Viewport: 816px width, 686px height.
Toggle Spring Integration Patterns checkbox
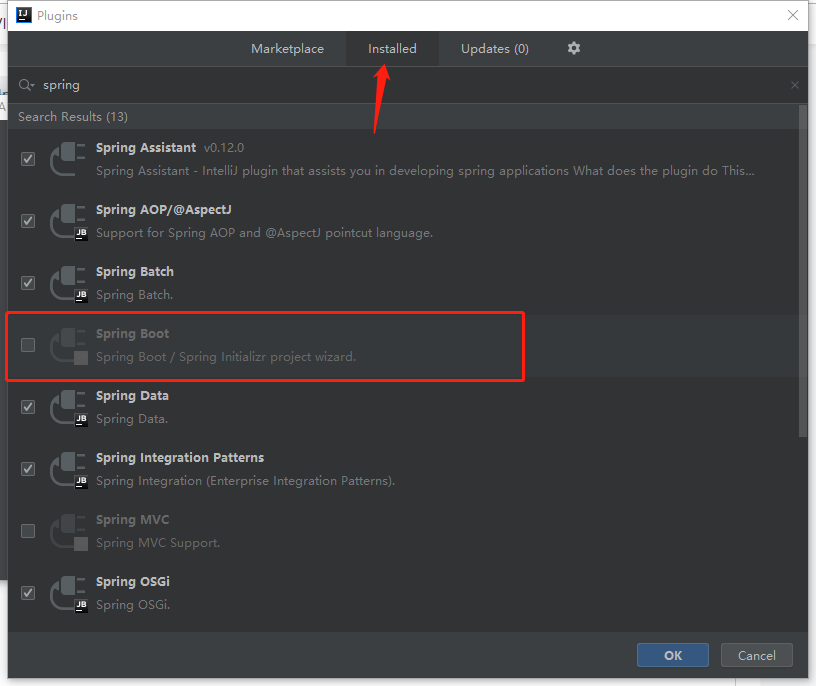point(28,468)
